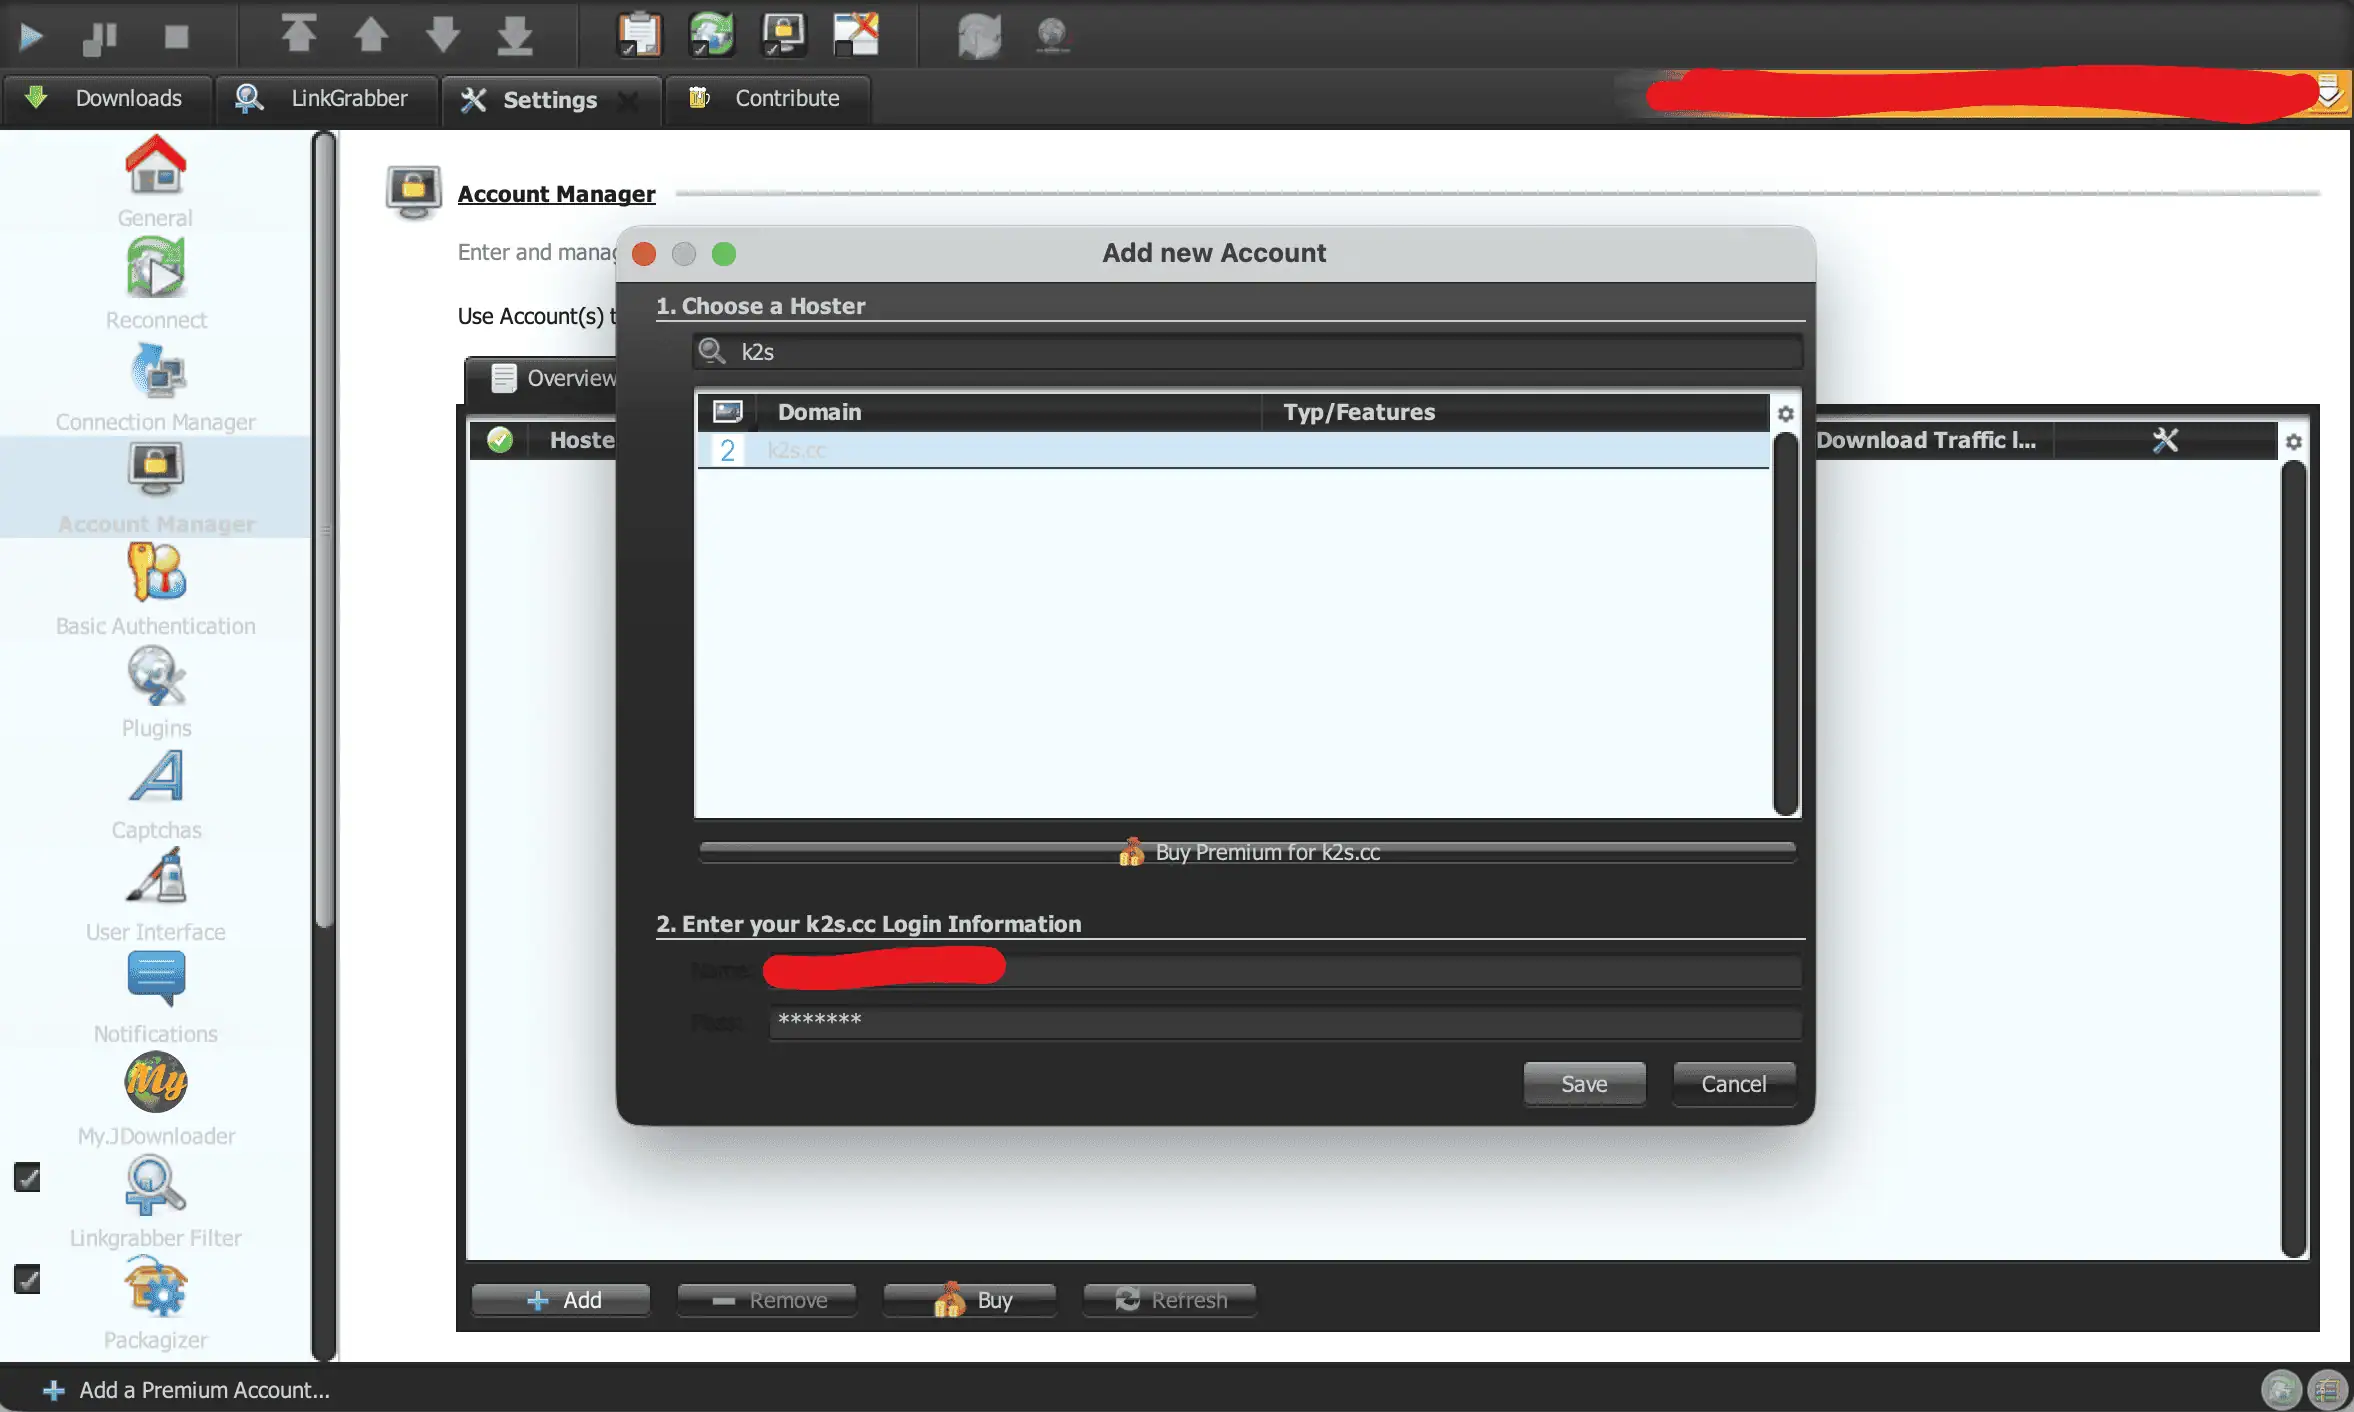Screen dimensions: 2354x1412
Task: Click the settings sidebar scrollbar
Action: point(323,530)
